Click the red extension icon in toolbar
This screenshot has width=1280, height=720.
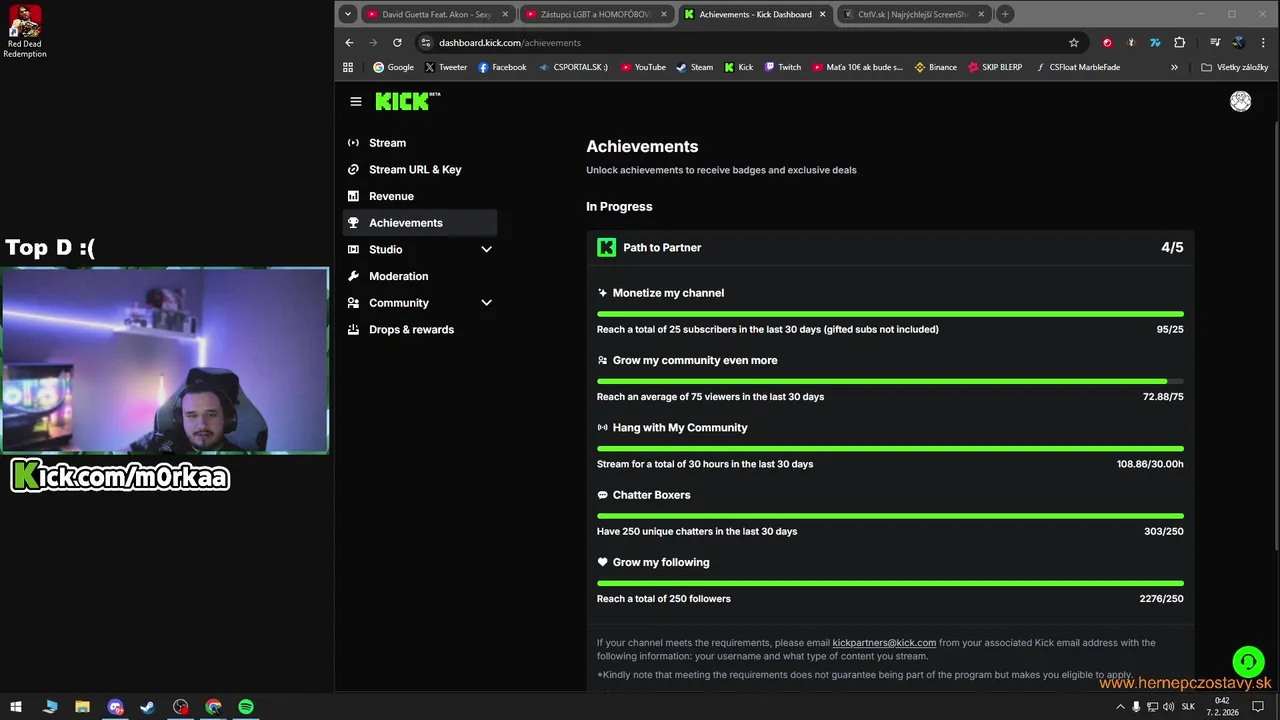tap(1107, 43)
